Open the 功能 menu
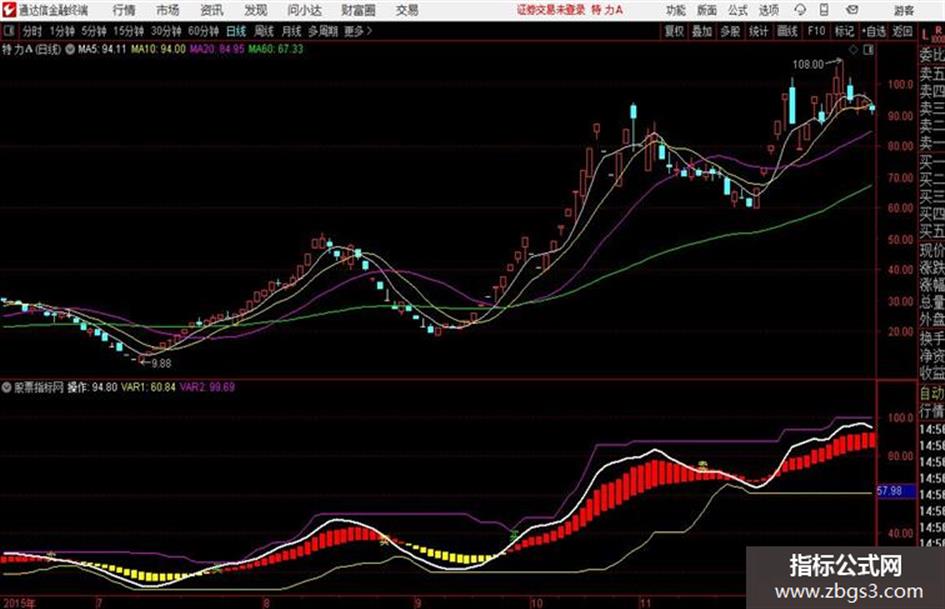 [675, 10]
